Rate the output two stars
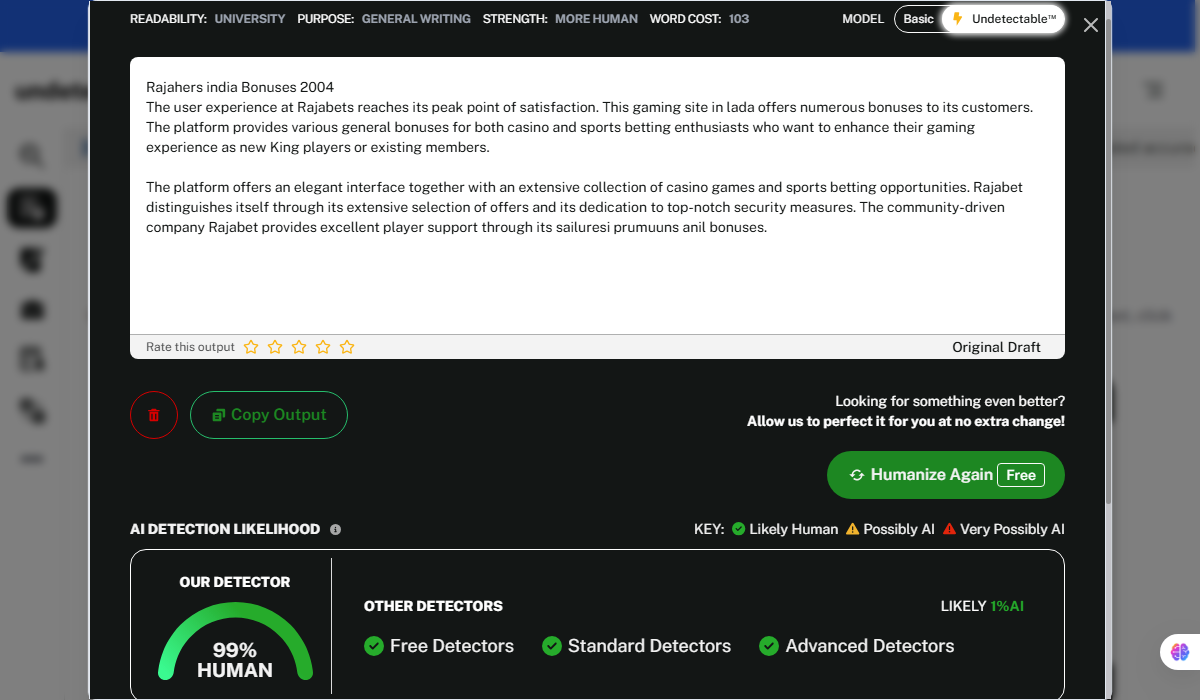 tap(275, 347)
